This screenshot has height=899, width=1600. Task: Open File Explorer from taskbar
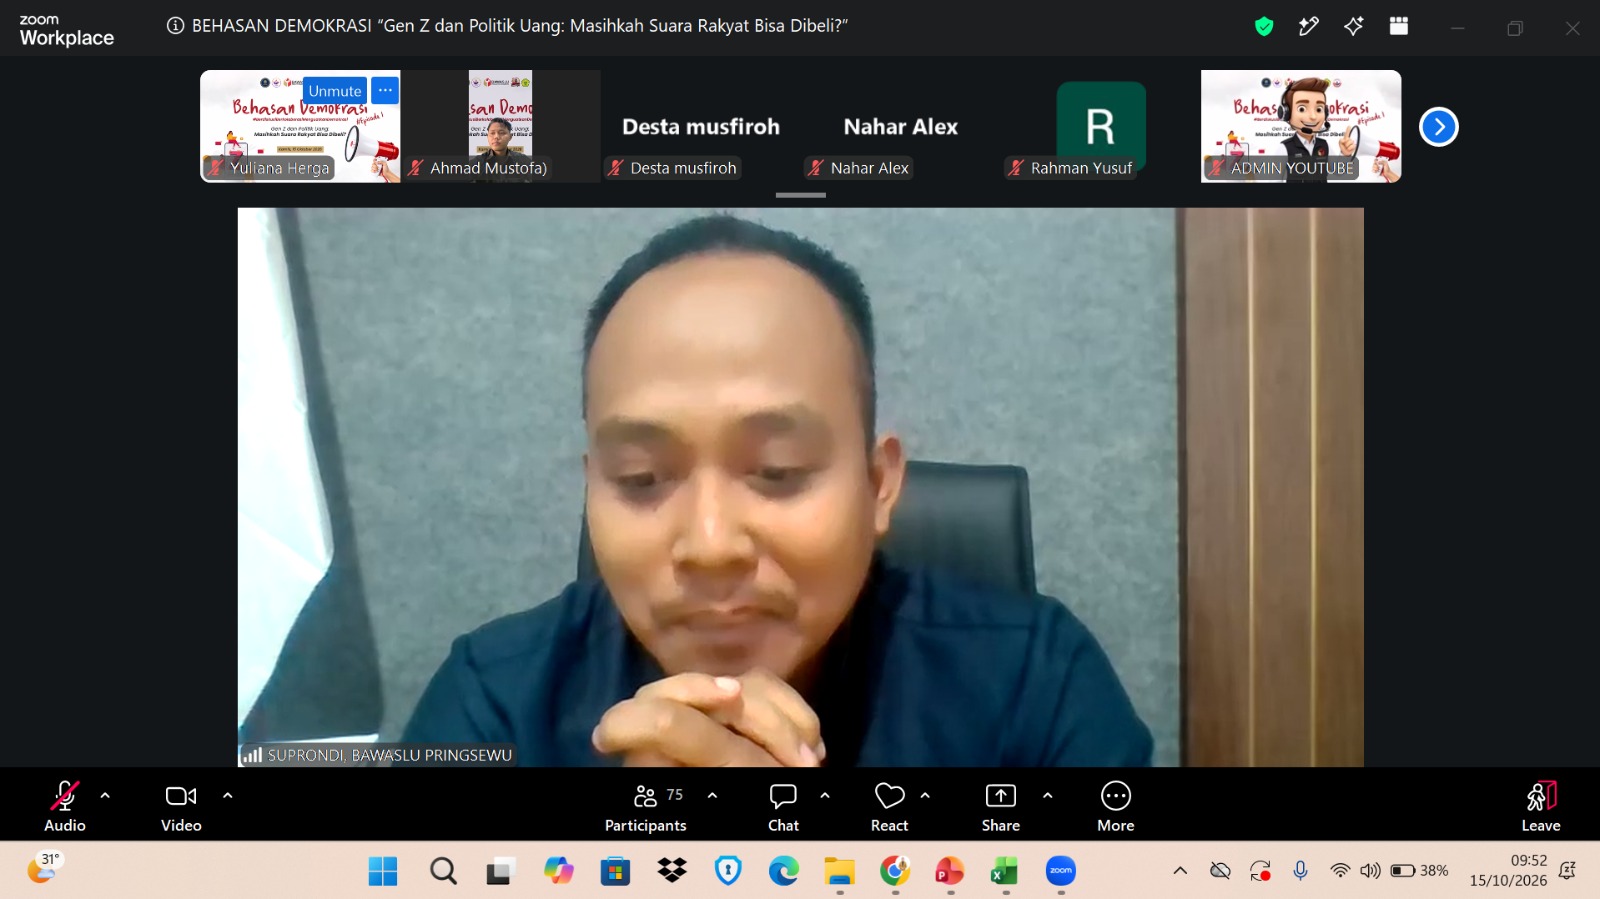pos(840,871)
